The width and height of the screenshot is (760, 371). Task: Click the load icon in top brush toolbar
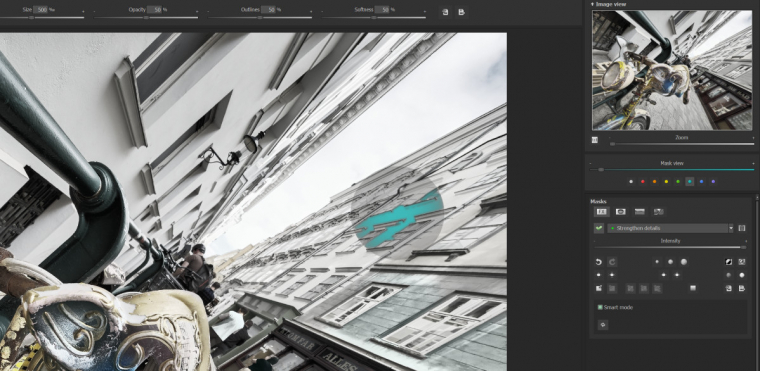coord(445,12)
